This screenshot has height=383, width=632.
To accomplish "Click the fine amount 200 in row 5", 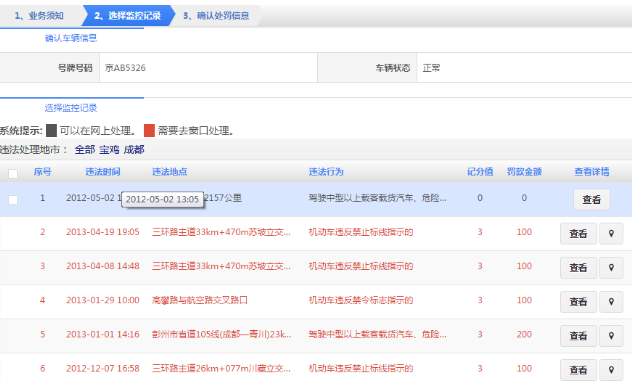I will (524, 334).
